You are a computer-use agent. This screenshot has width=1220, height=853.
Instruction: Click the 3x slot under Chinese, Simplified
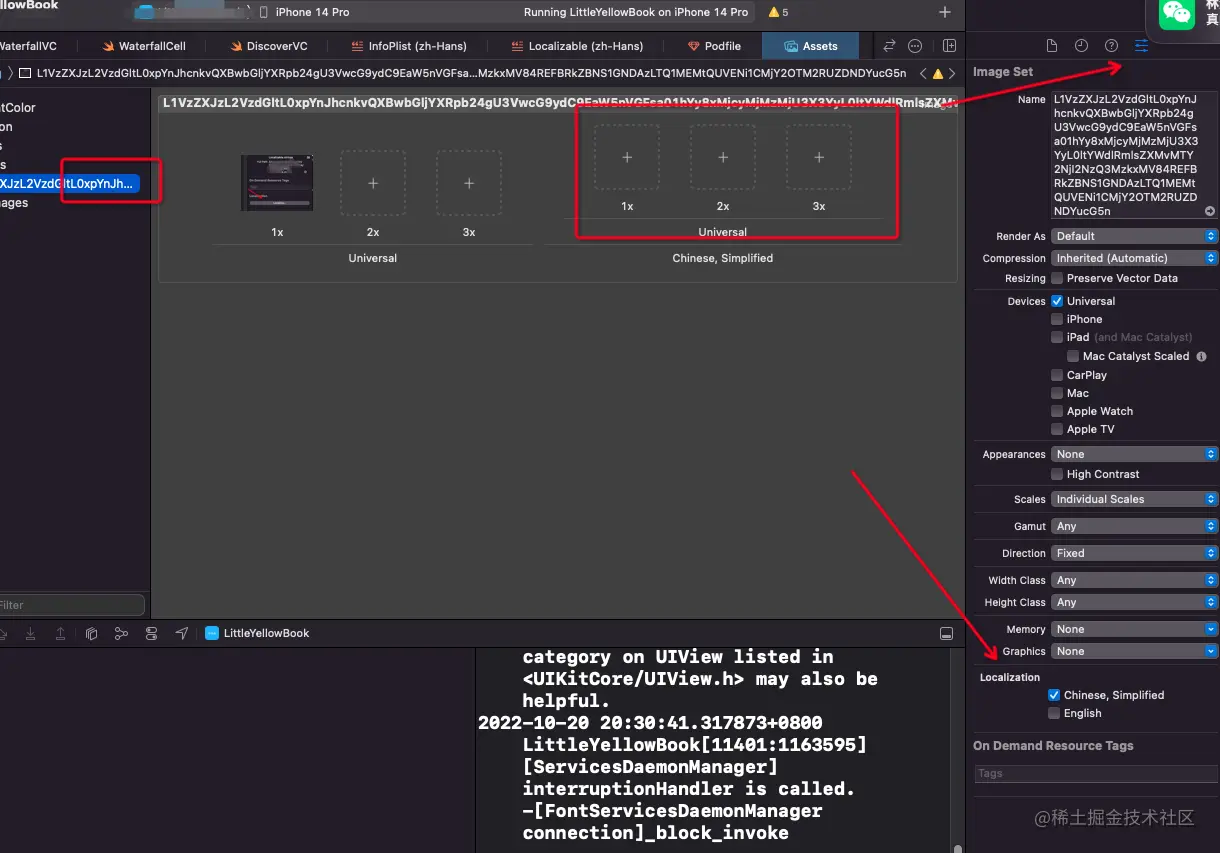[819, 157]
